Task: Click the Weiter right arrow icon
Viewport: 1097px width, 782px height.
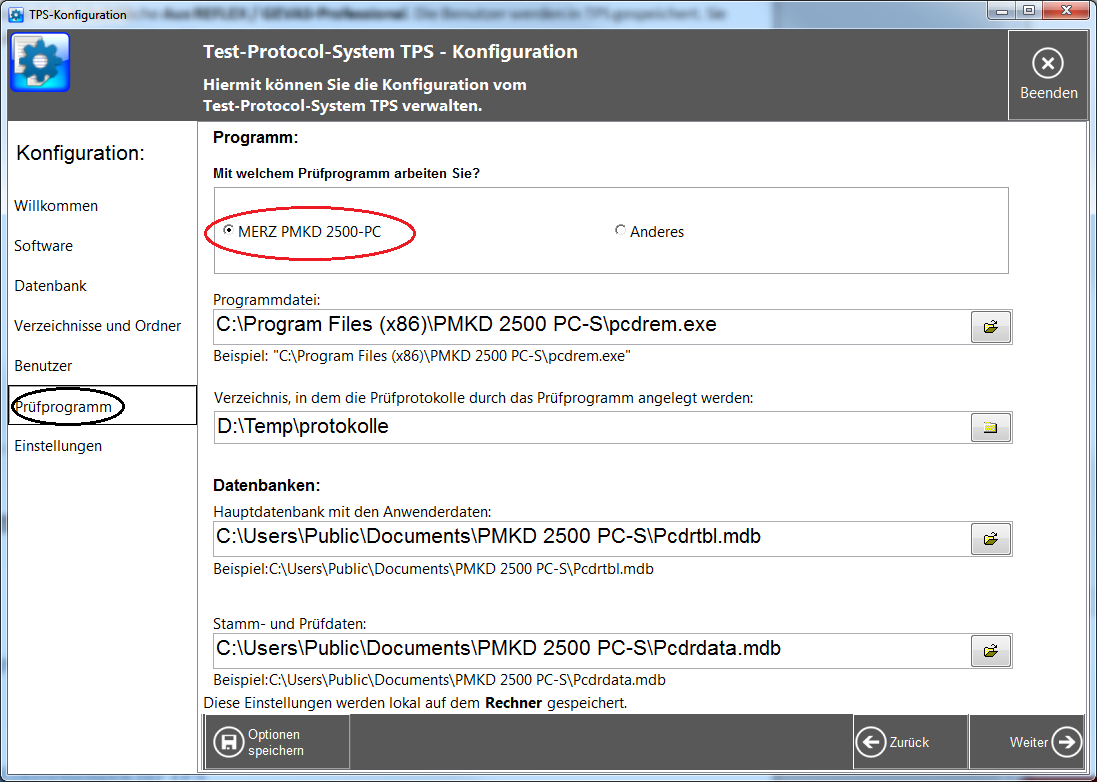Action: pos(1066,741)
